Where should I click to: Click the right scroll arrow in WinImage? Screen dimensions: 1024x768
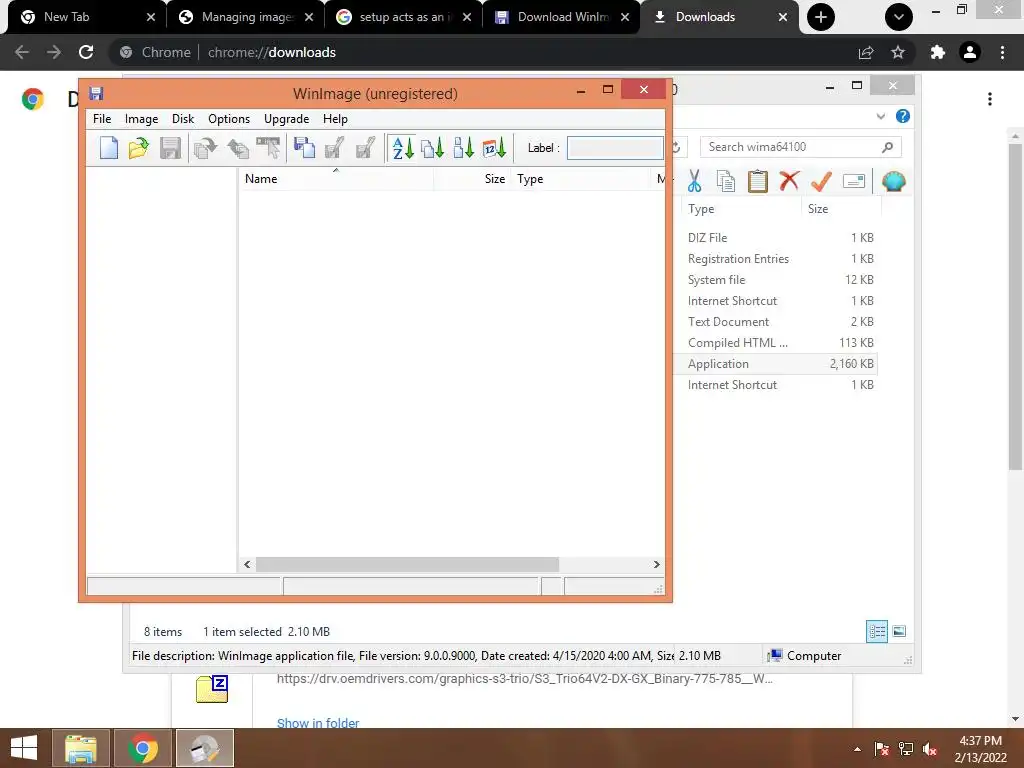tap(656, 564)
